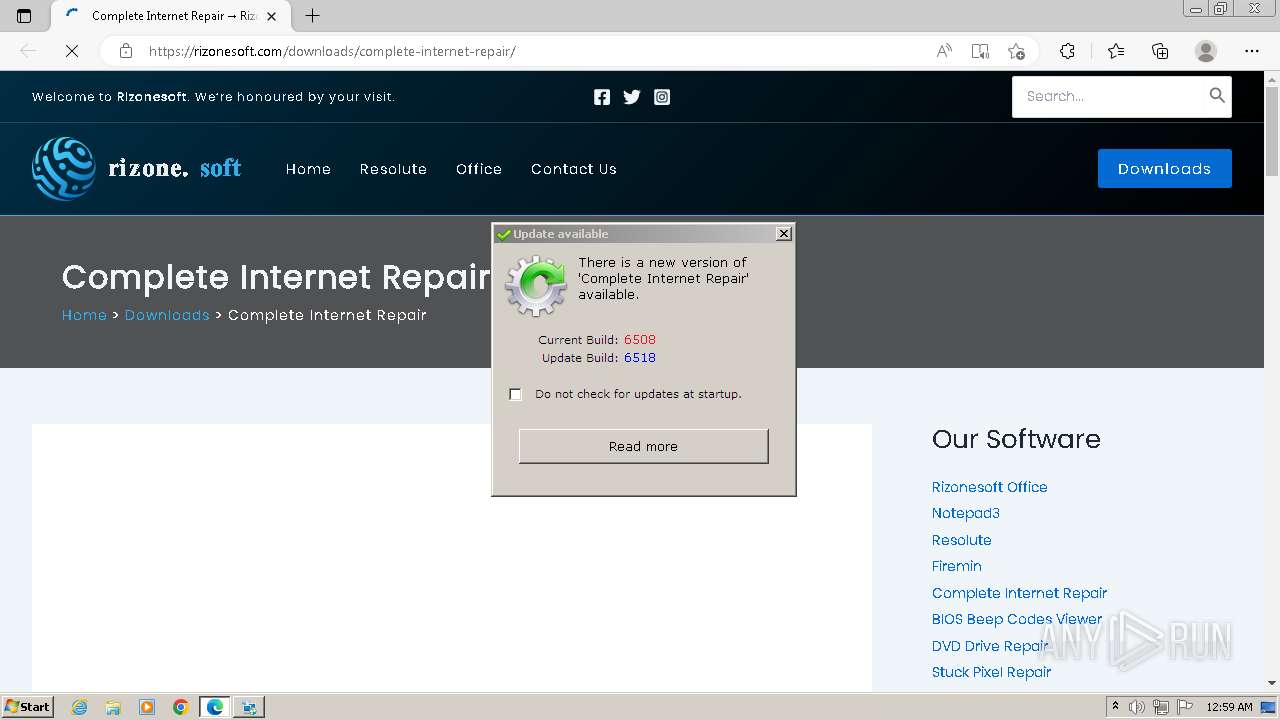The width and height of the screenshot is (1280, 720).
Task: Open the Contact Us menu item
Action: [574, 169]
